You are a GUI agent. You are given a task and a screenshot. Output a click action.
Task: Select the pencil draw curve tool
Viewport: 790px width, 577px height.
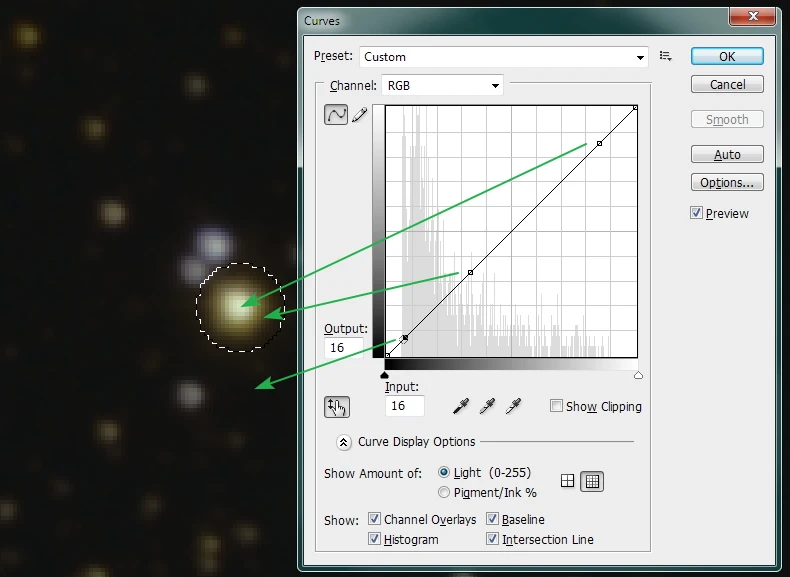point(359,115)
